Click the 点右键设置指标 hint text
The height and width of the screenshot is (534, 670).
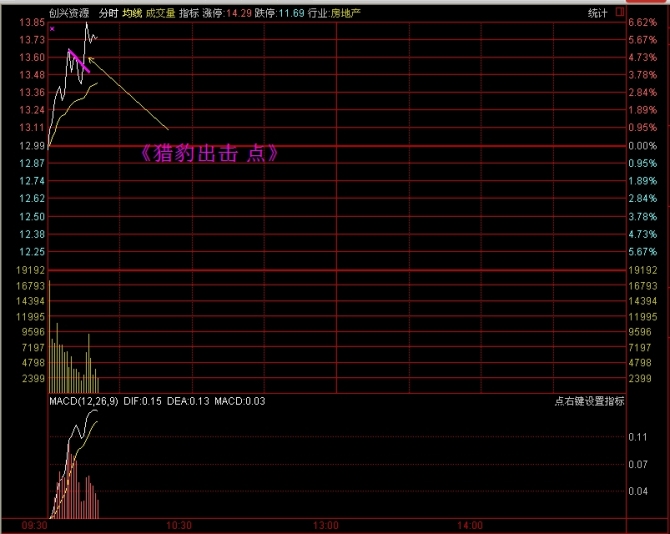[590, 401]
